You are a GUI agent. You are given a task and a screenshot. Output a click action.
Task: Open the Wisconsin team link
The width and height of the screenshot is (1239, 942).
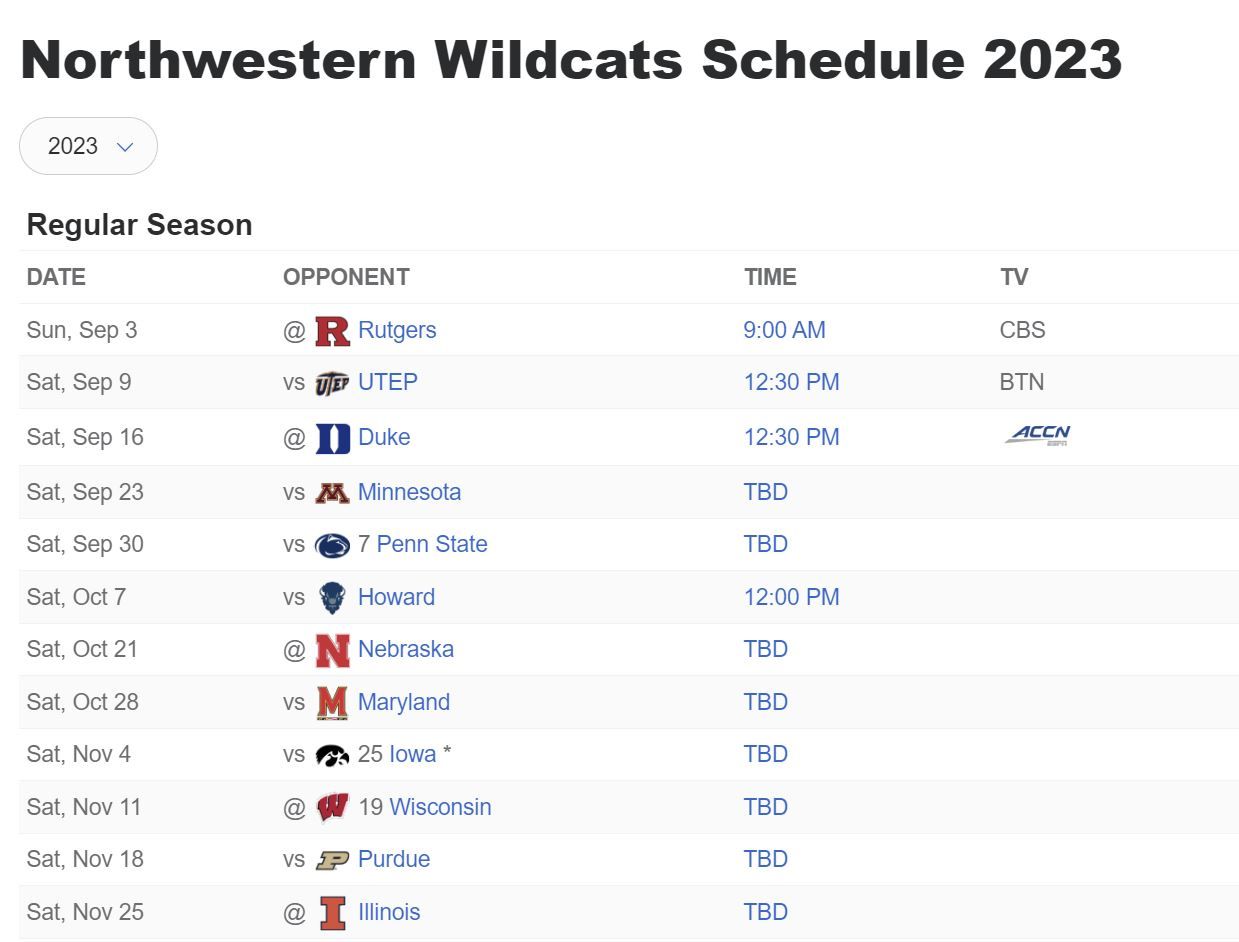[440, 807]
